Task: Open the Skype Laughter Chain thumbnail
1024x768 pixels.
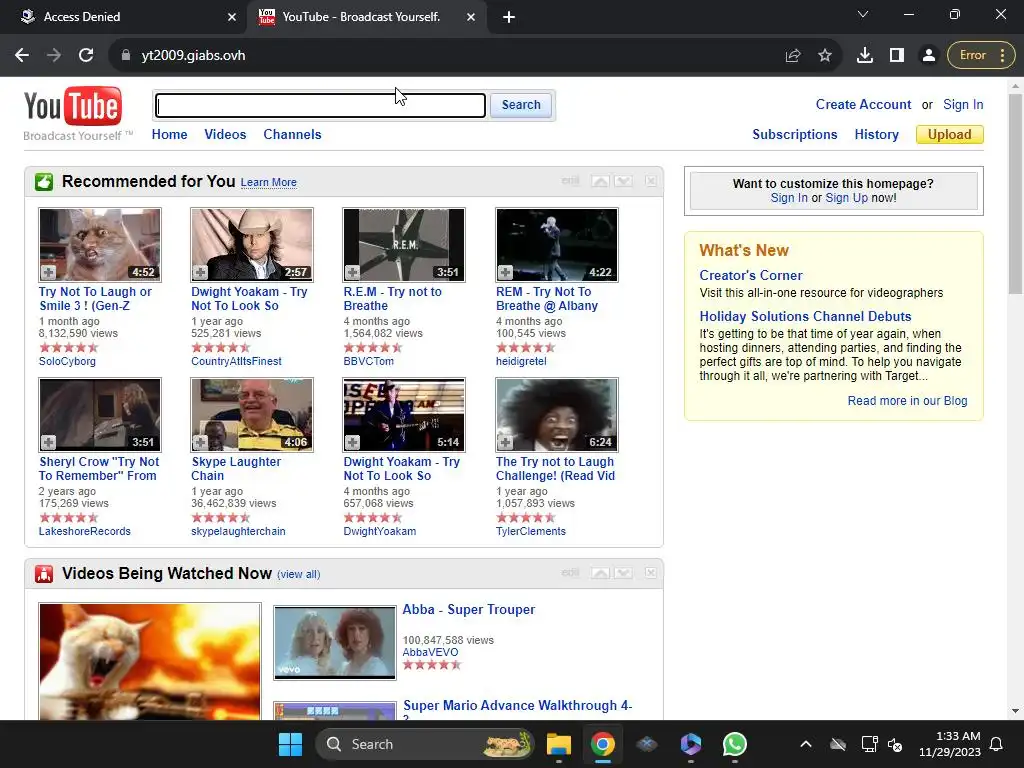Action: [x=251, y=415]
